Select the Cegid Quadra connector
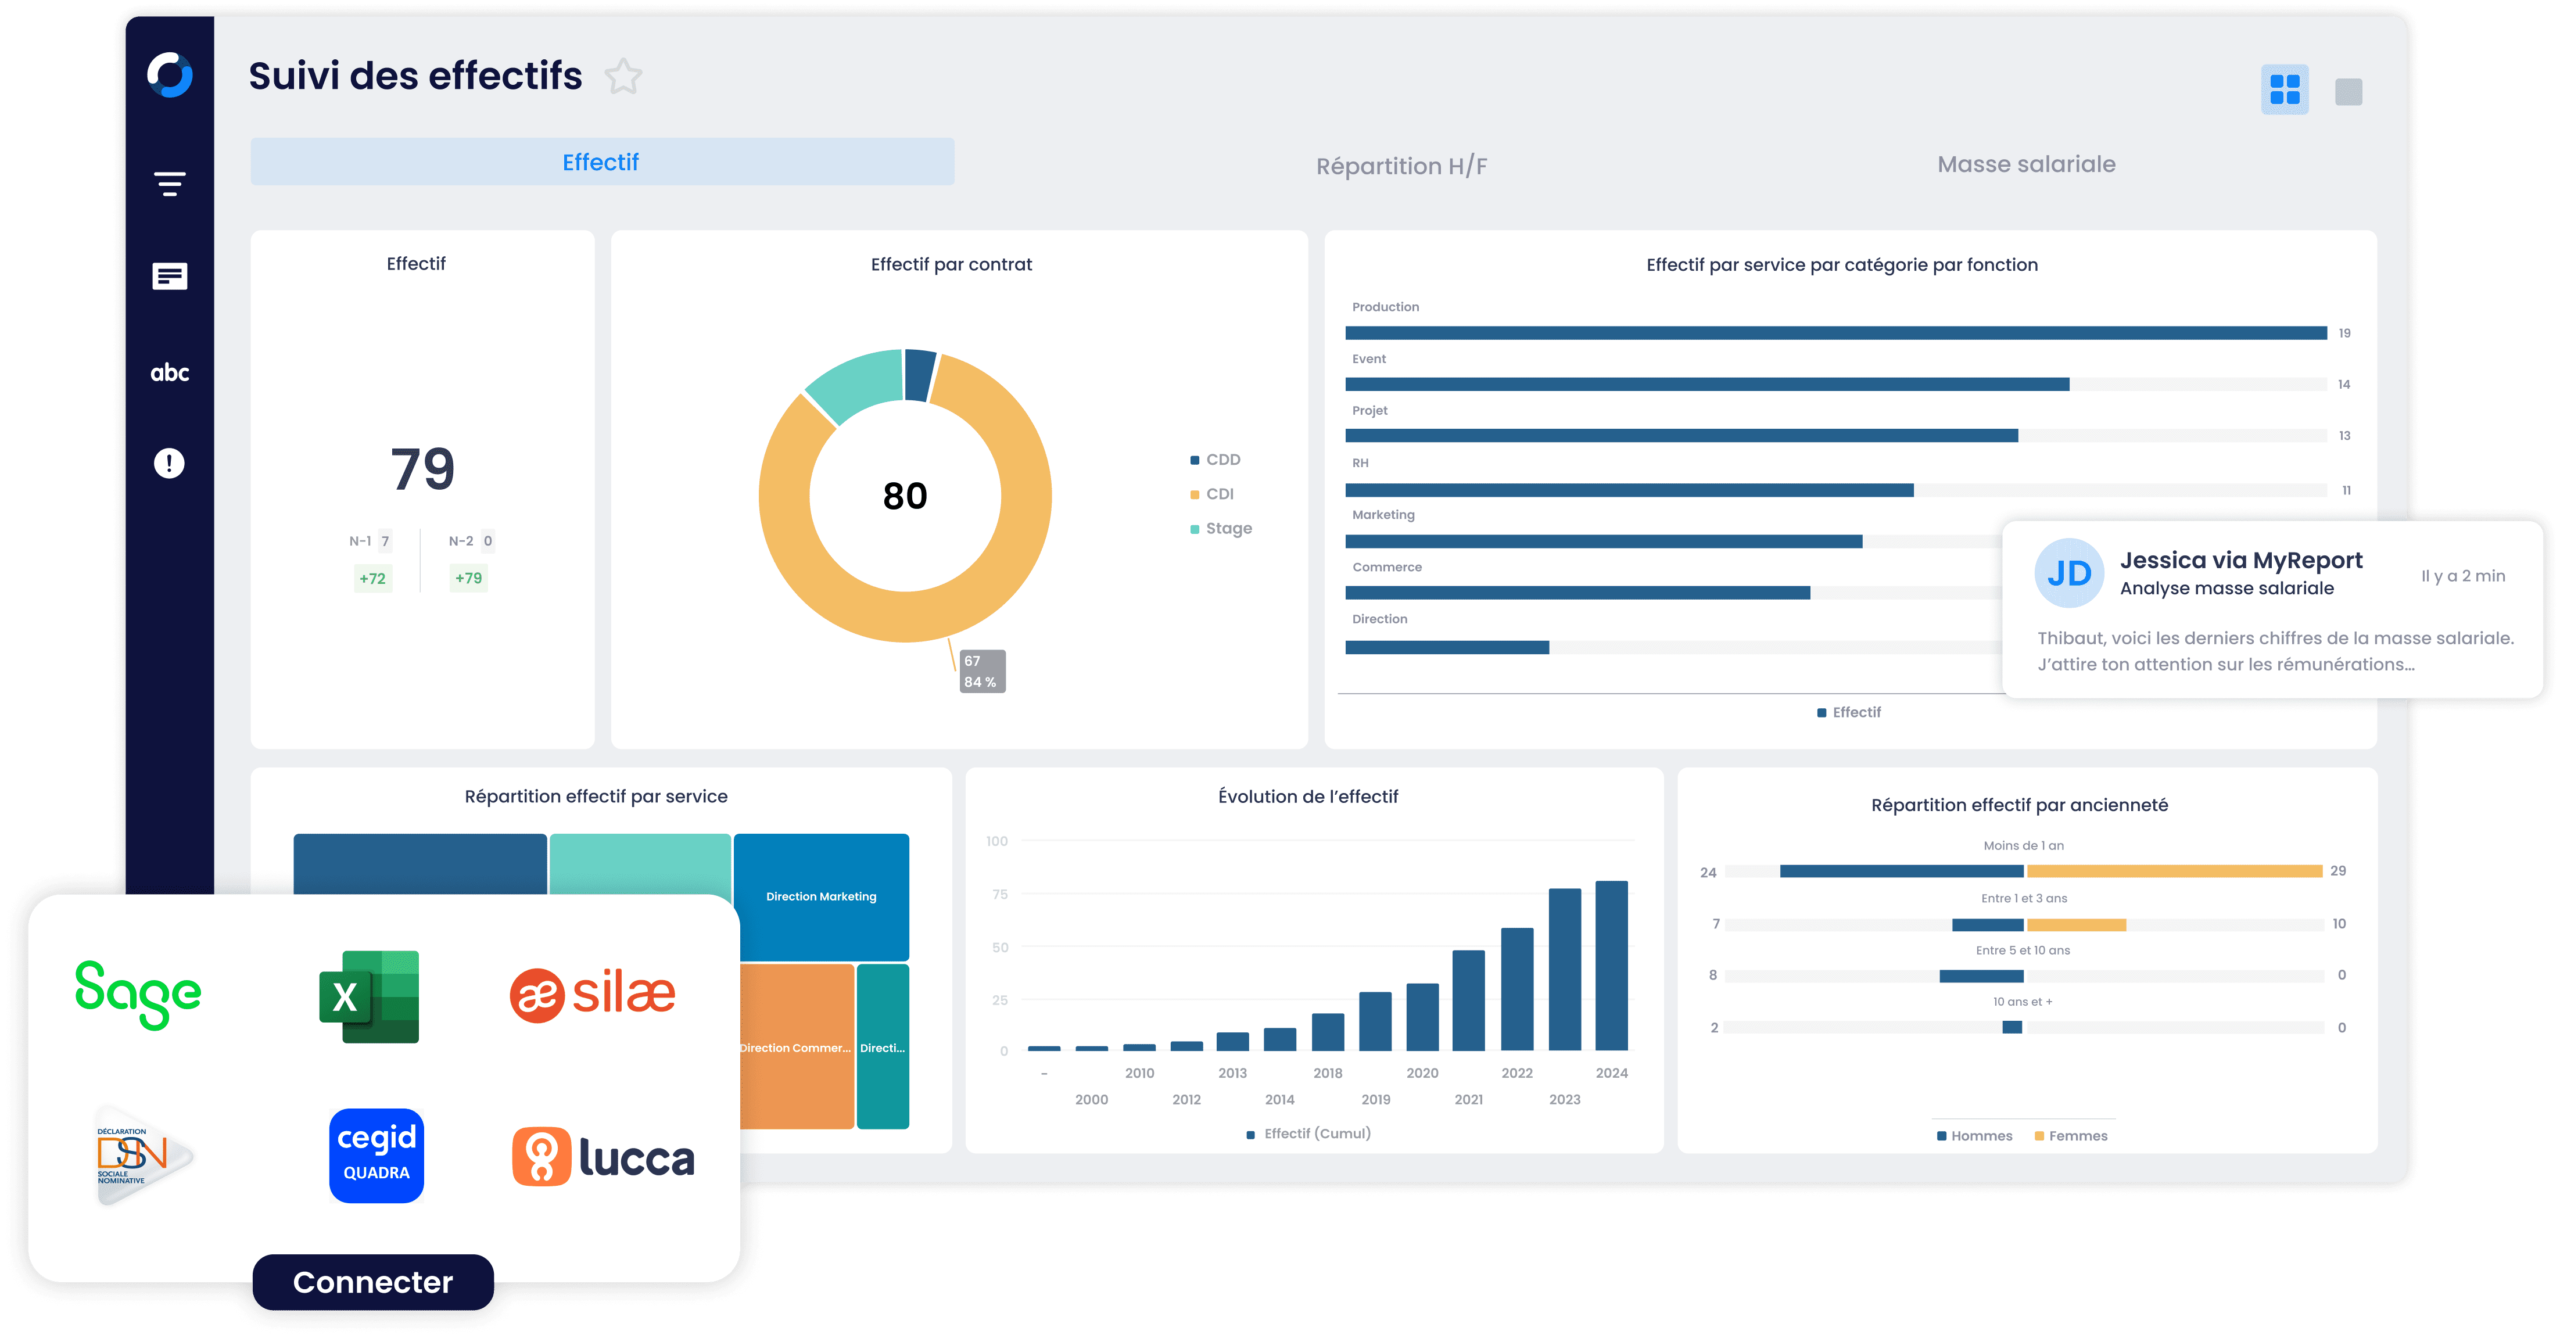The height and width of the screenshot is (1338, 2560). 376,1155
